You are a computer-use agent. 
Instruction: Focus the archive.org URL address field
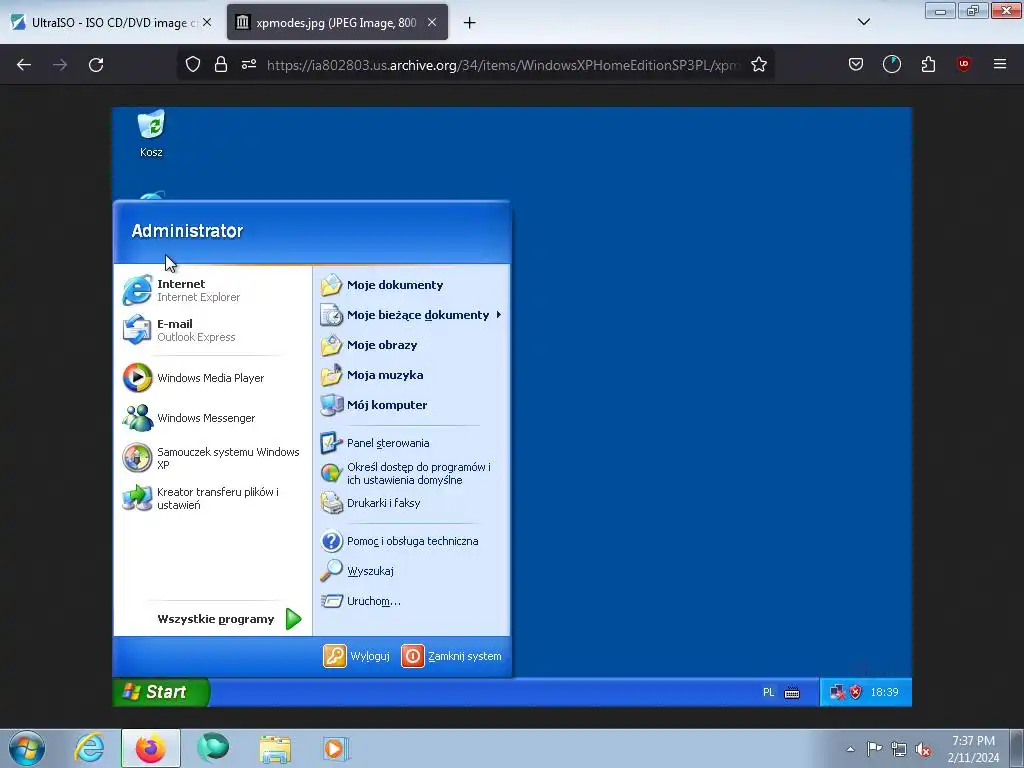(x=503, y=65)
